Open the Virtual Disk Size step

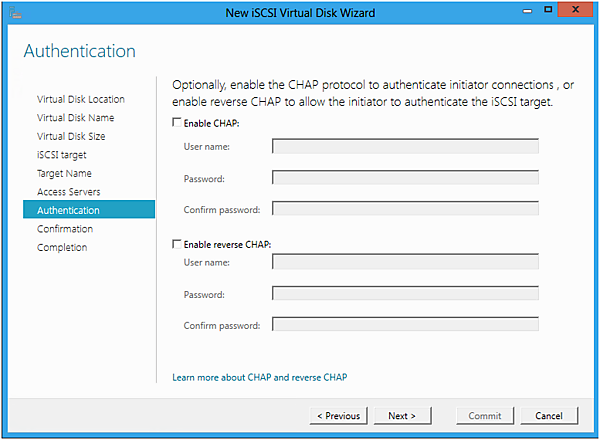[x=71, y=136]
